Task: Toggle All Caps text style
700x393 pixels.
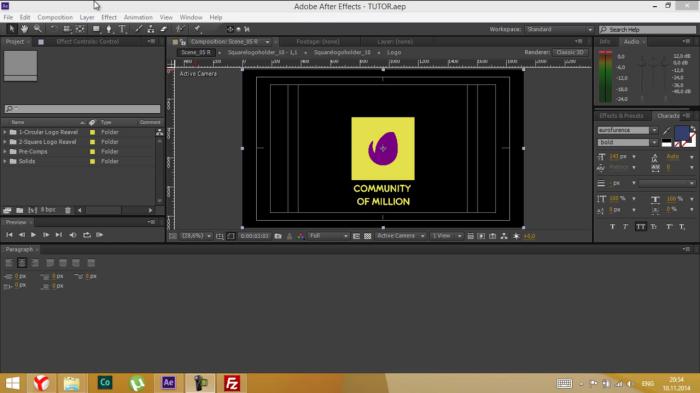Action: (641, 227)
